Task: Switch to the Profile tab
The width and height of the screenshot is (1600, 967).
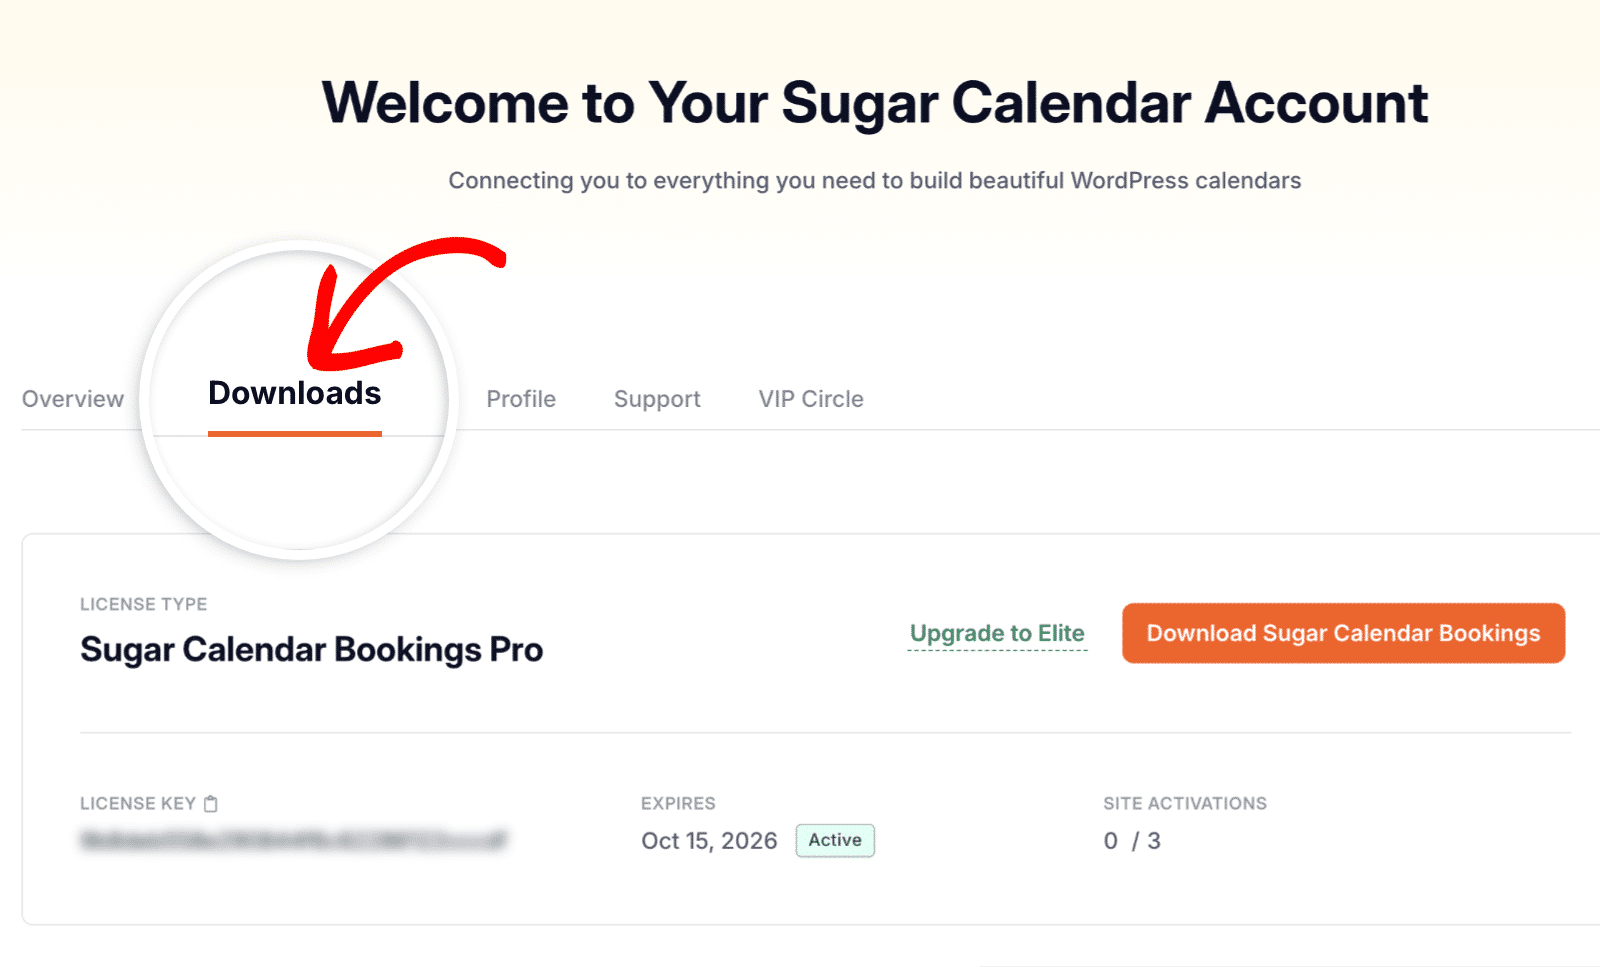Action: pos(521,399)
